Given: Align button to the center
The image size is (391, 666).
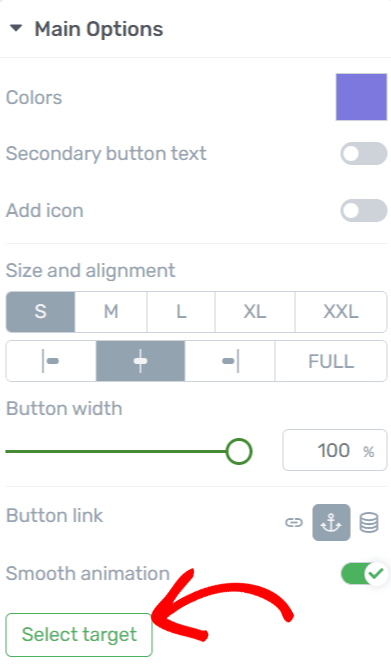Looking at the screenshot, I should coord(141,361).
